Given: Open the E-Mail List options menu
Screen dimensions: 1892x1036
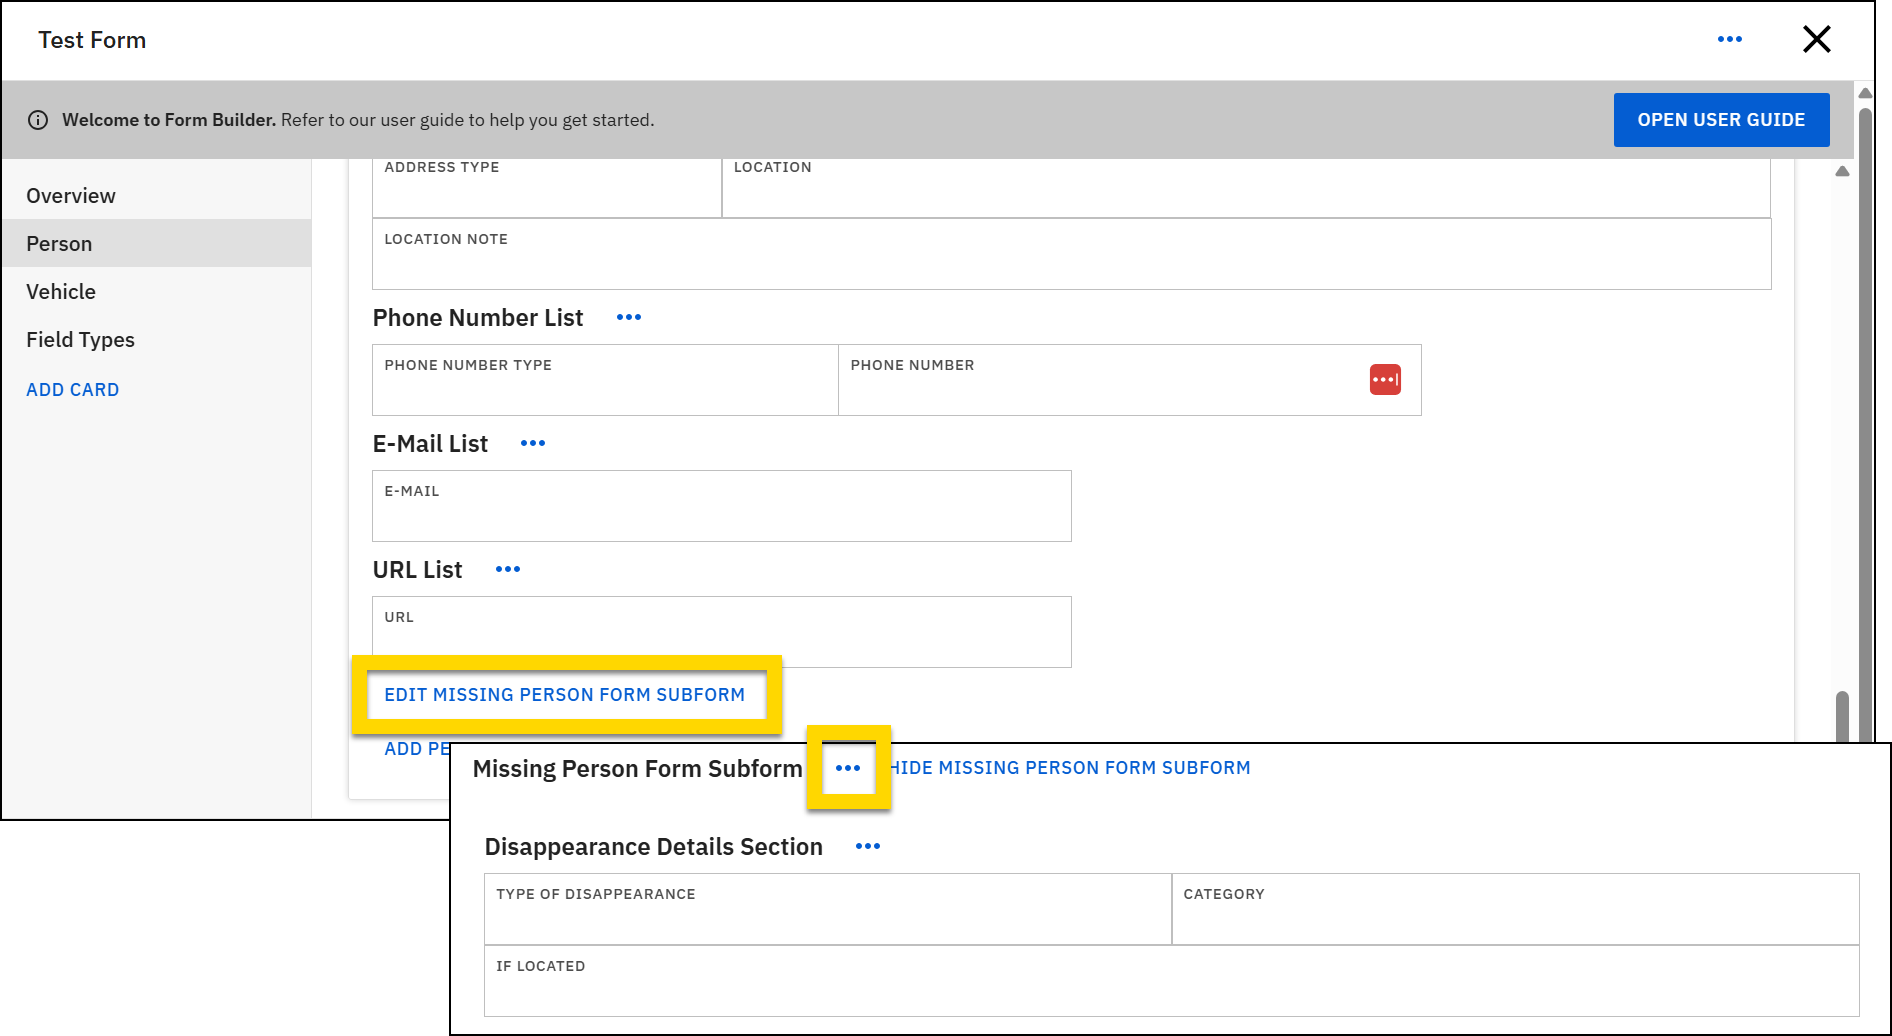Looking at the screenshot, I should tap(532, 443).
